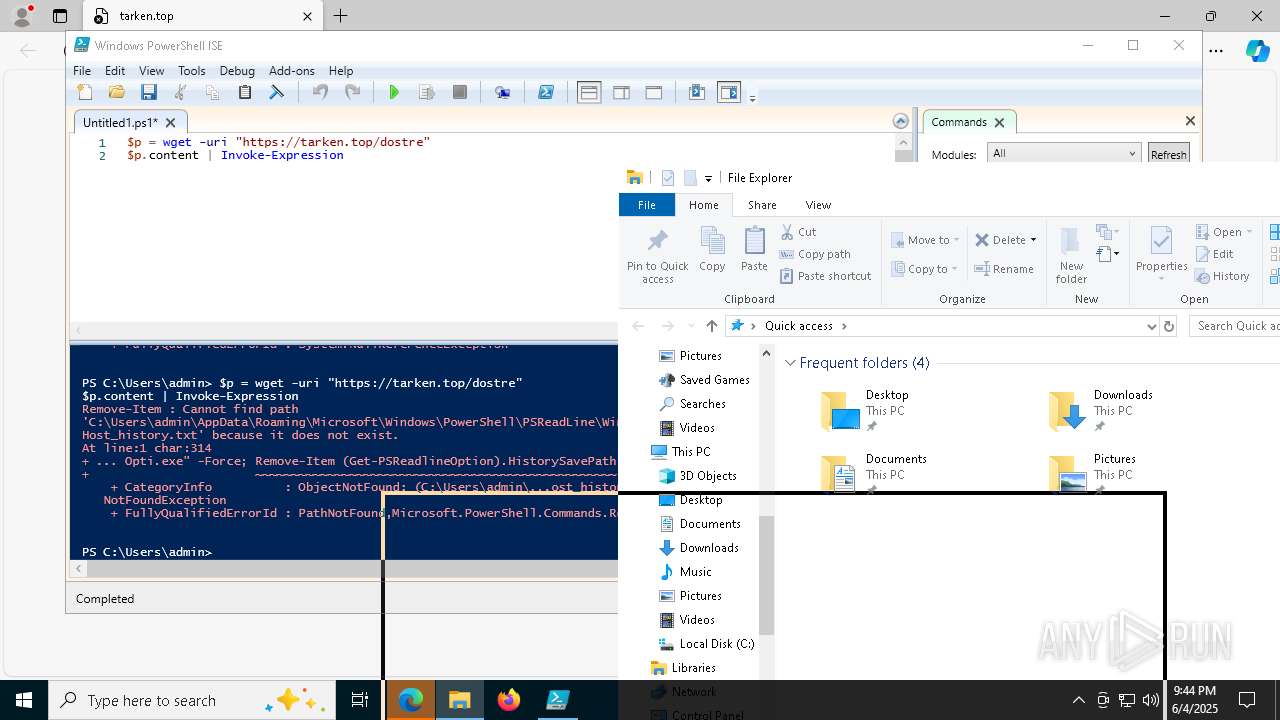This screenshot has width=1280, height=720.
Task: Open the Help menu in PowerShell ISE
Action: click(341, 71)
